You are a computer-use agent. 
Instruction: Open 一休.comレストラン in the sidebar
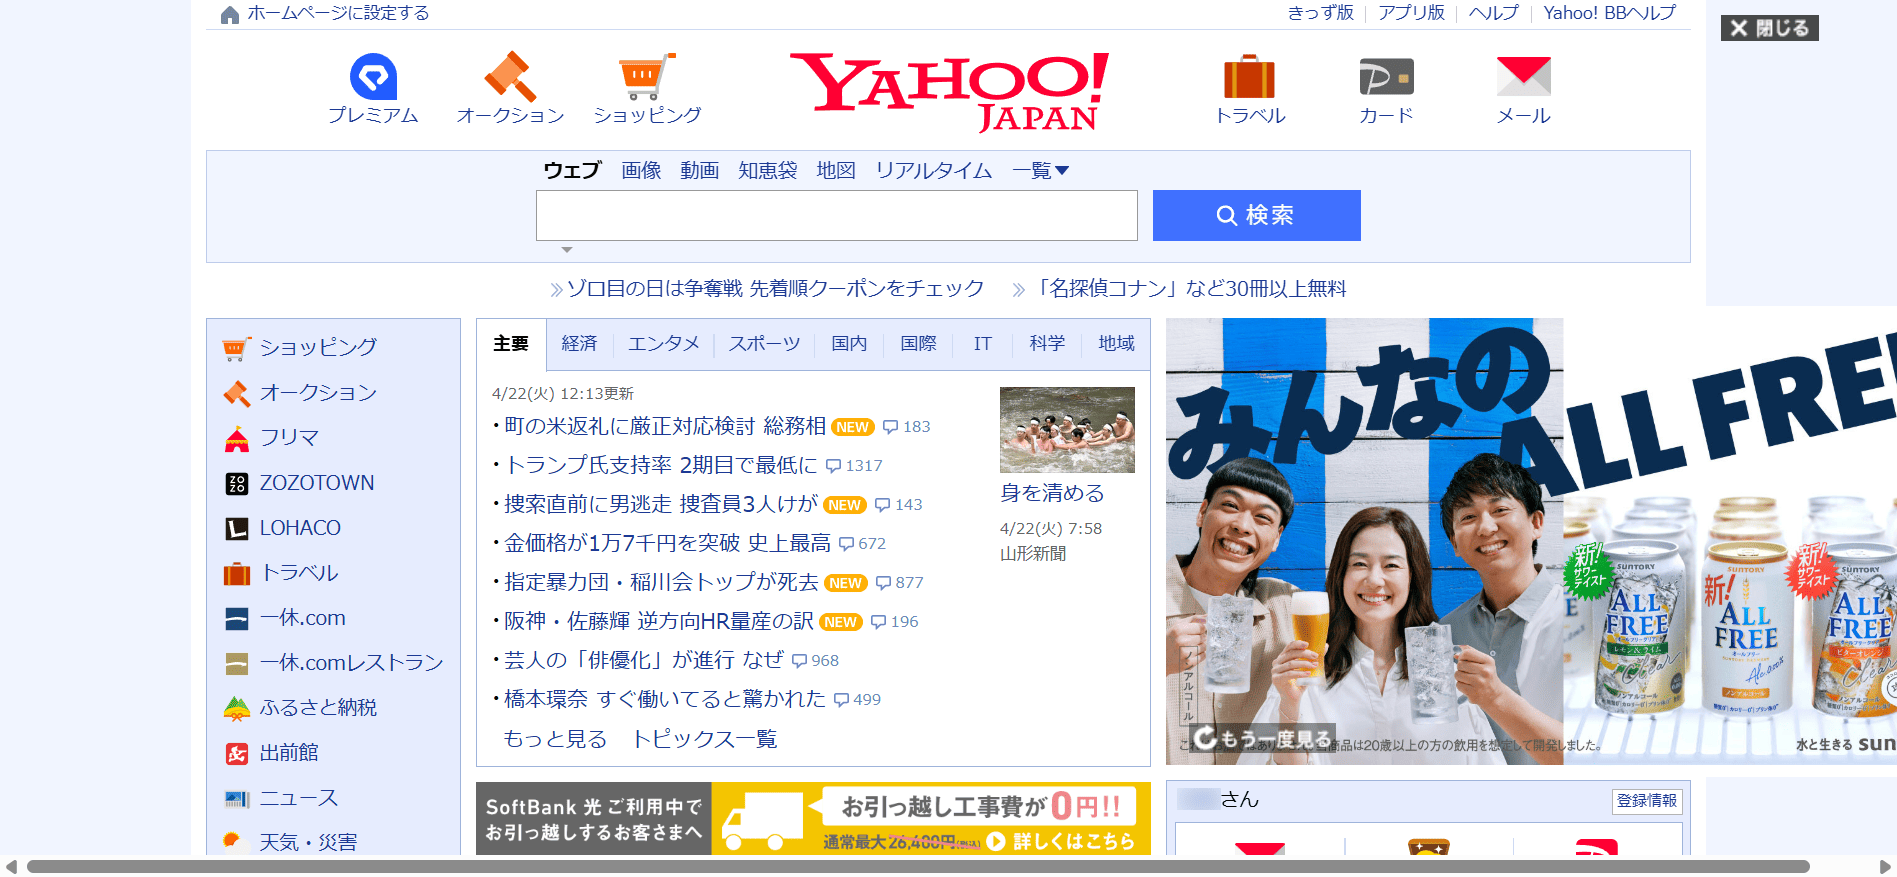pos(351,663)
